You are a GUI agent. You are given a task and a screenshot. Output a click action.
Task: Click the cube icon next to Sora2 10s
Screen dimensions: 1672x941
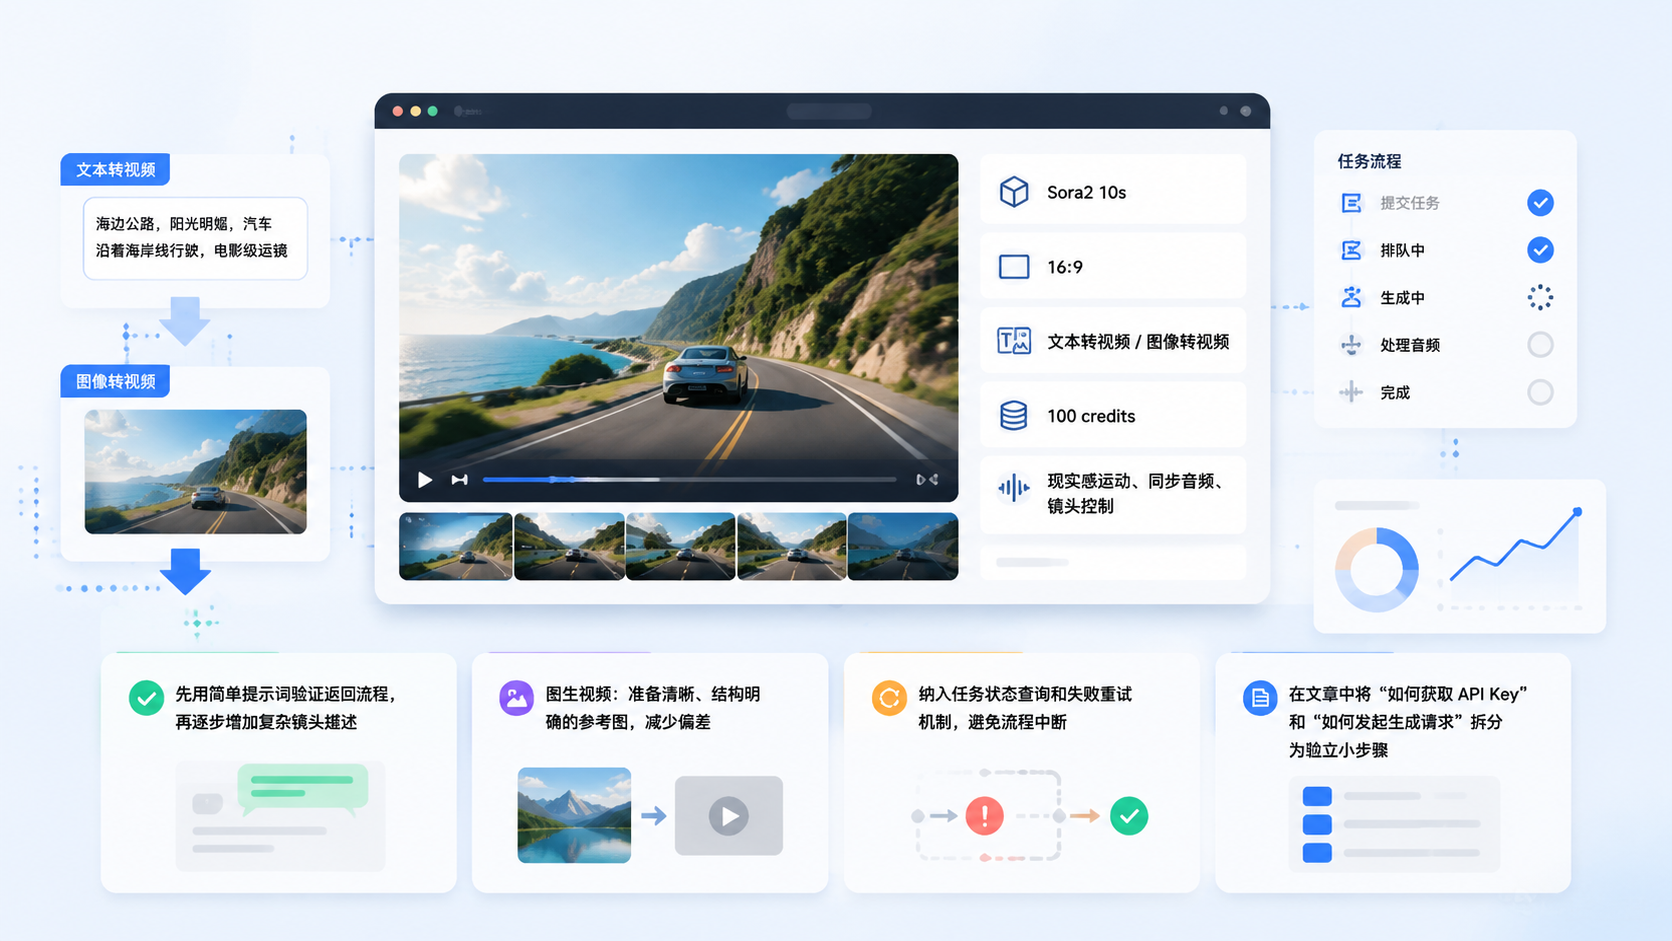pos(1014,191)
